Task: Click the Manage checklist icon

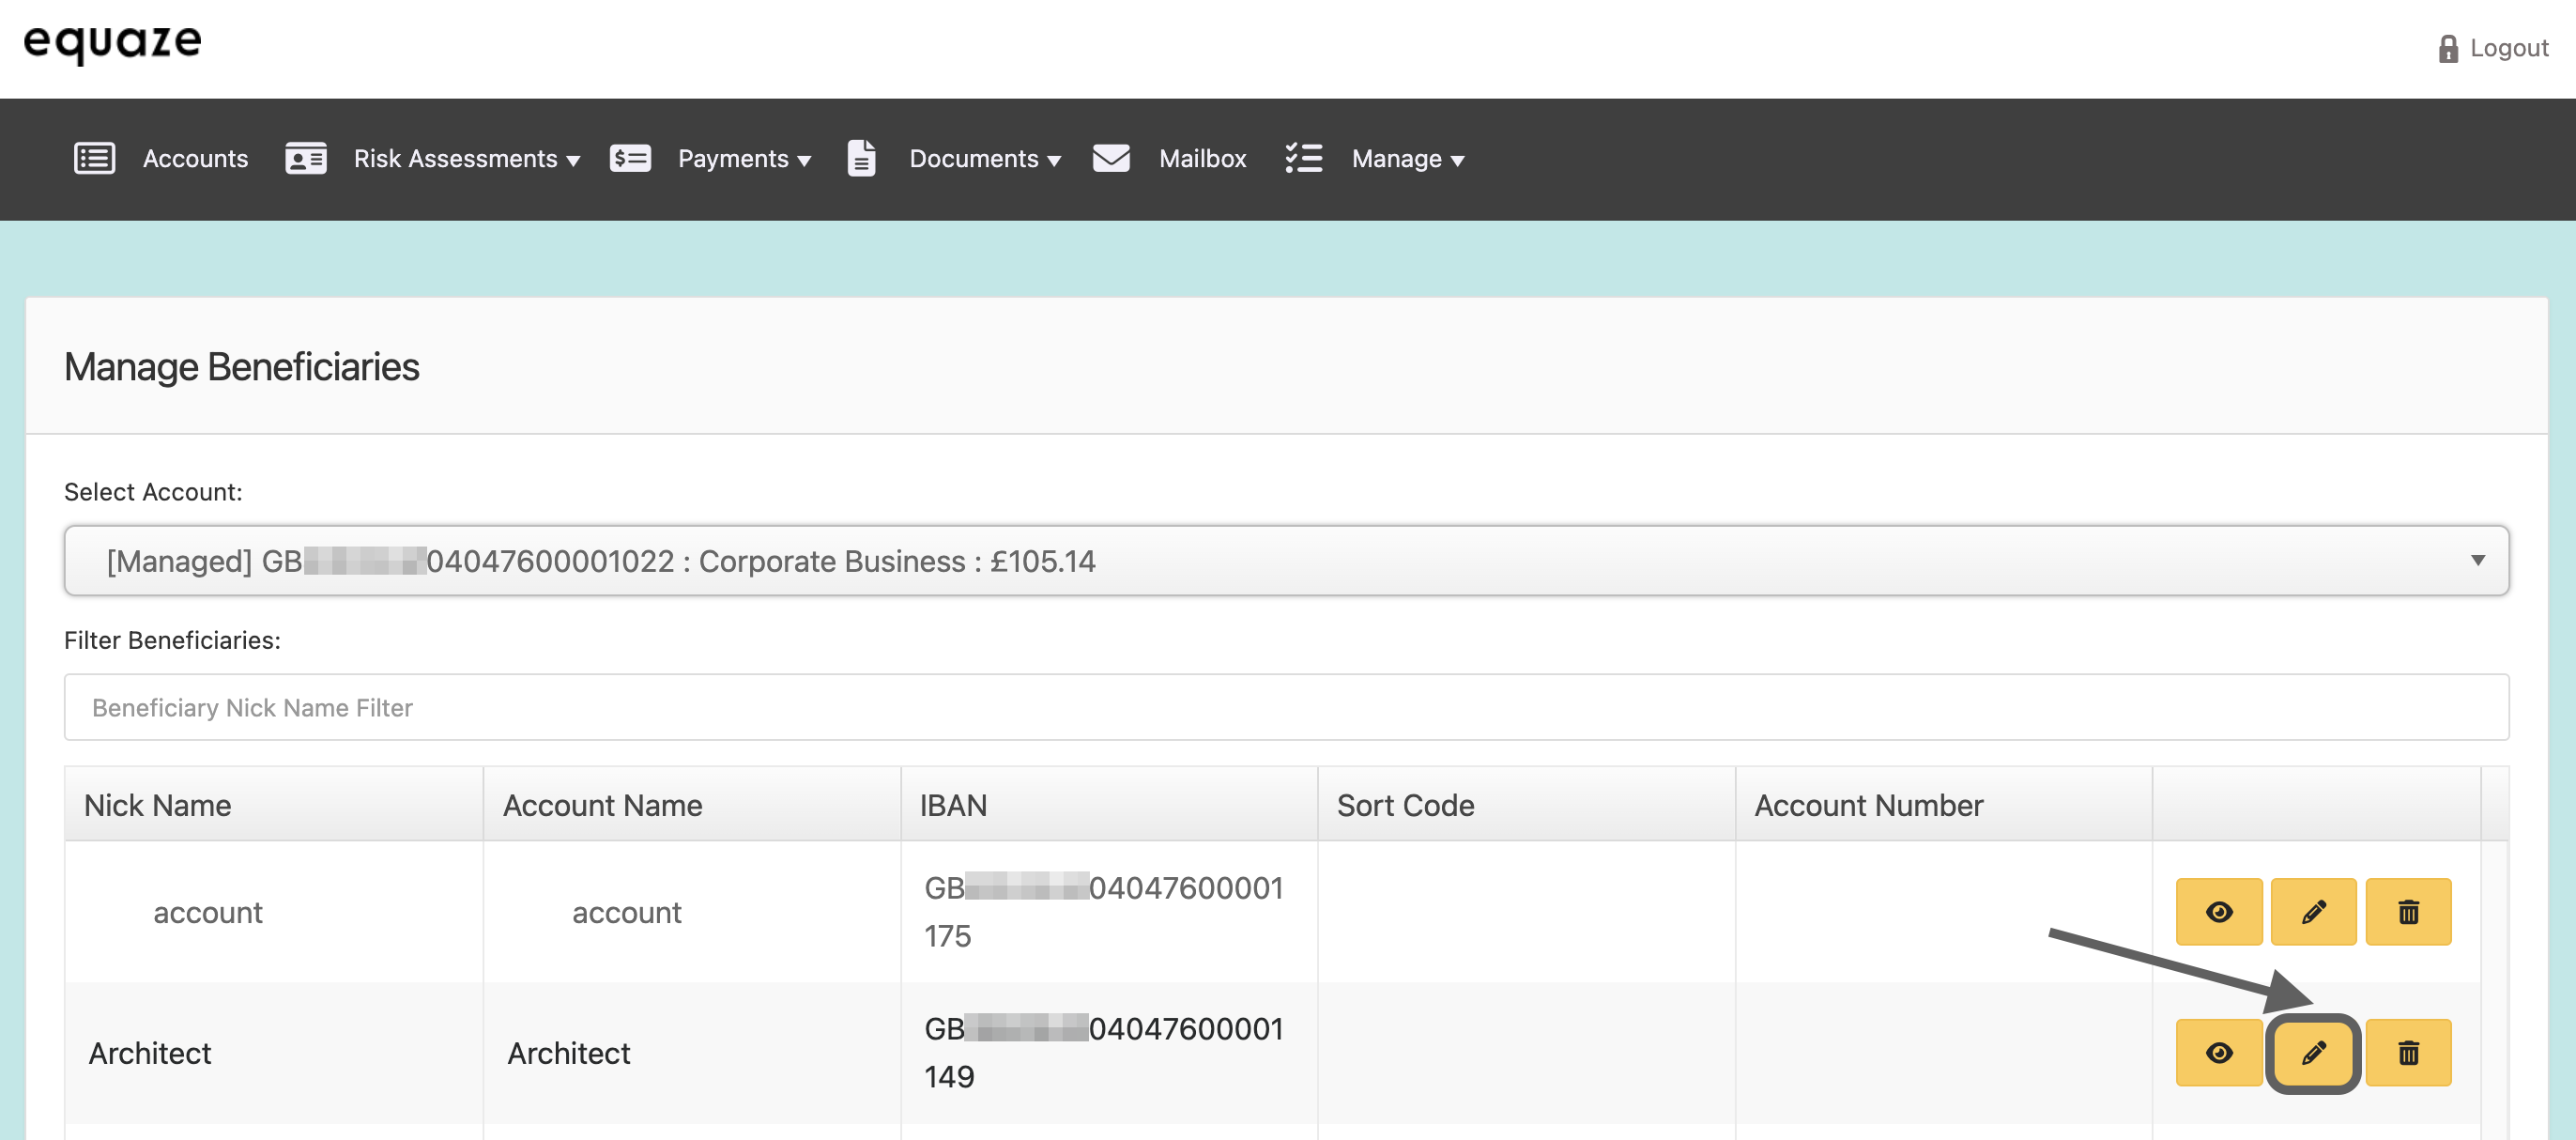Action: click(x=1303, y=158)
